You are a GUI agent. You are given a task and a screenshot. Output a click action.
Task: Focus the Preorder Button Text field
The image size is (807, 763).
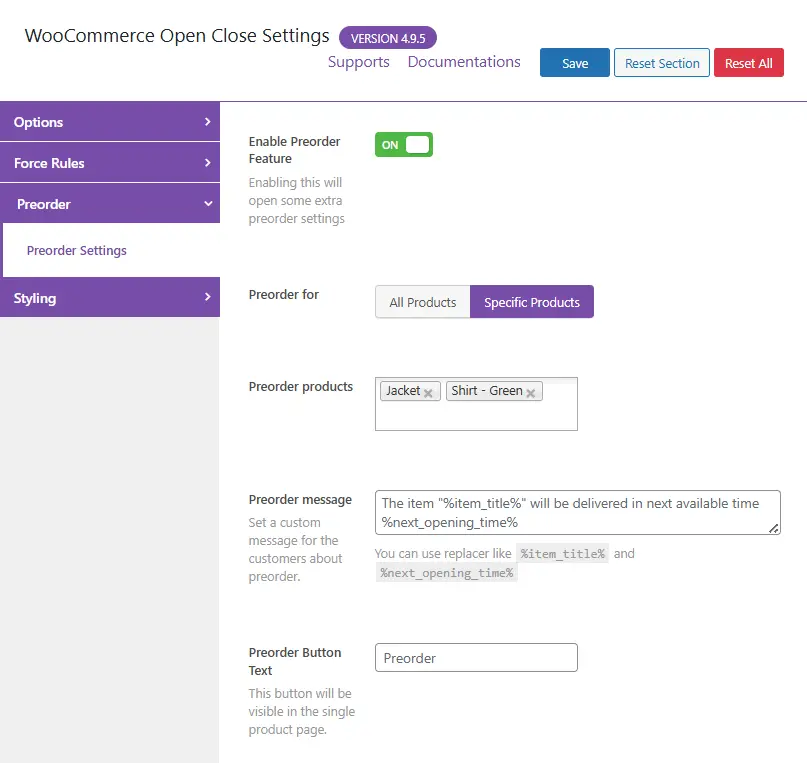click(476, 658)
